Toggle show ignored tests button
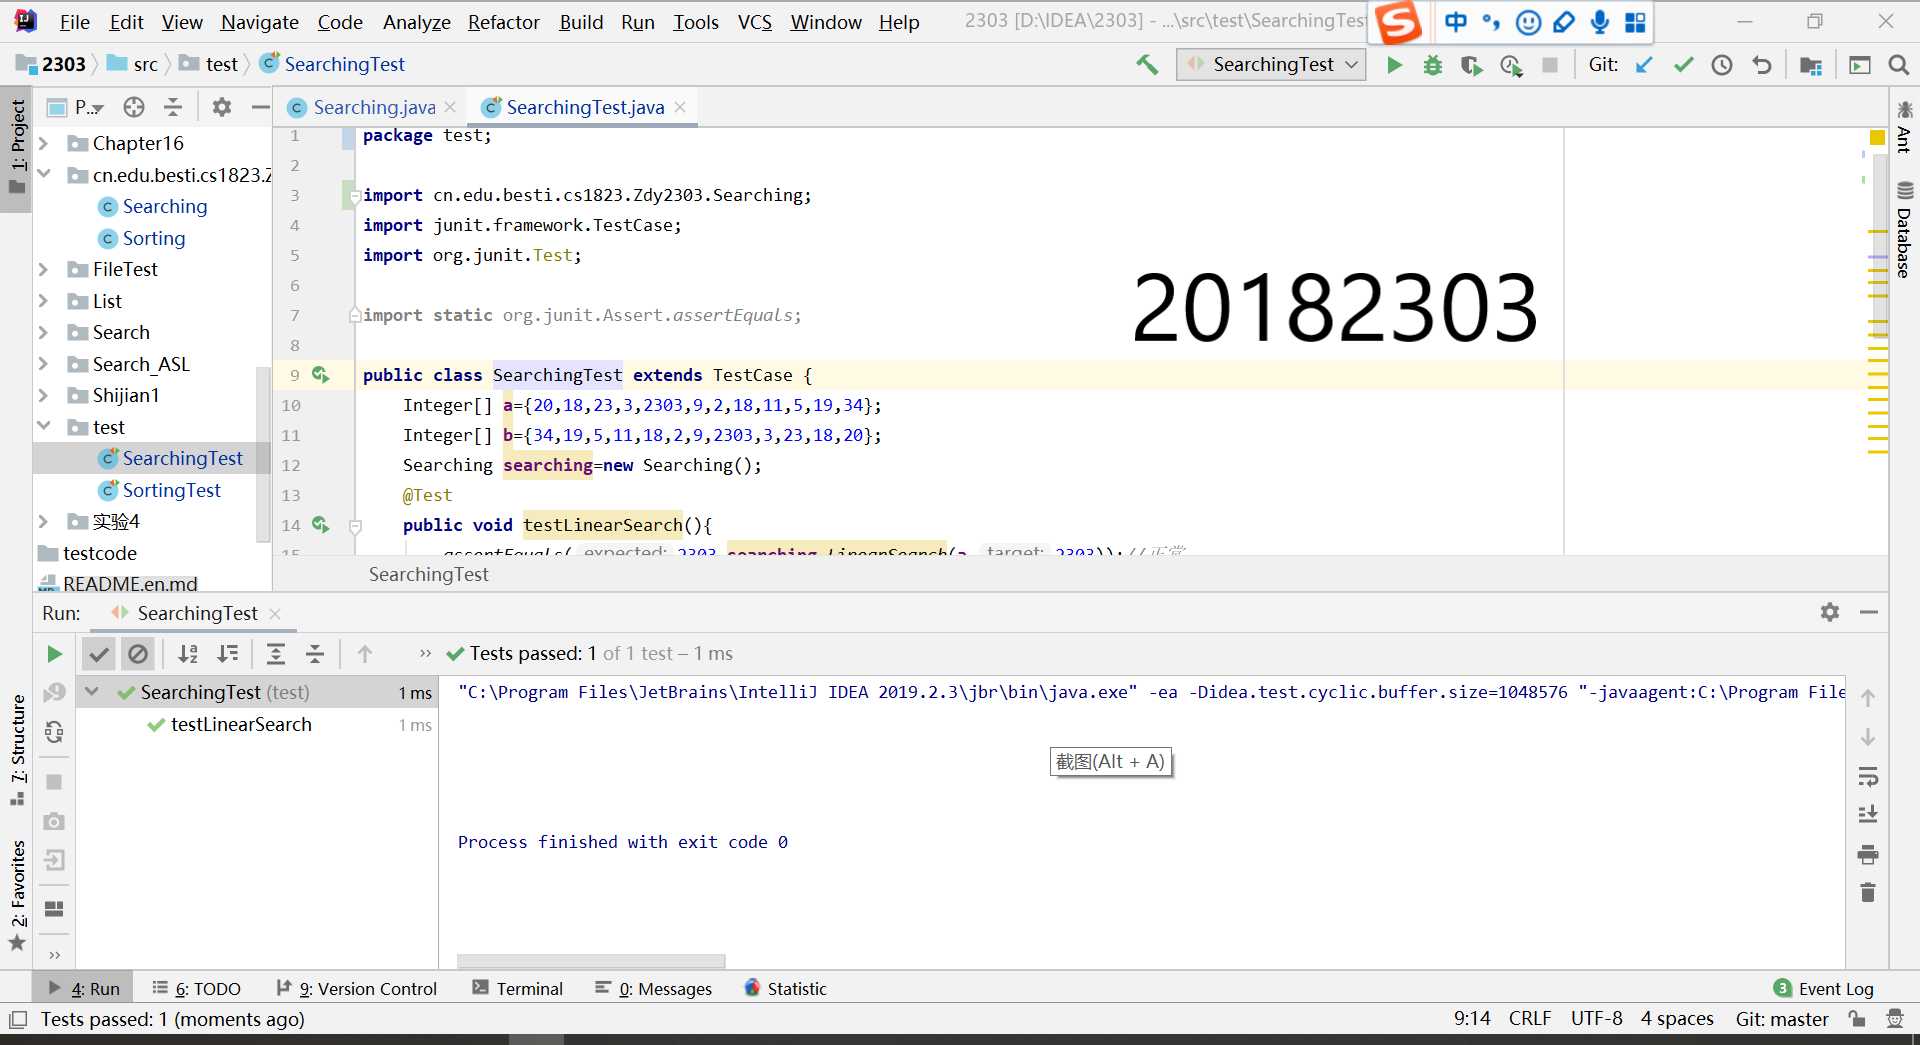The height and width of the screenshot is (1045, 1920). tap(138, 654)
